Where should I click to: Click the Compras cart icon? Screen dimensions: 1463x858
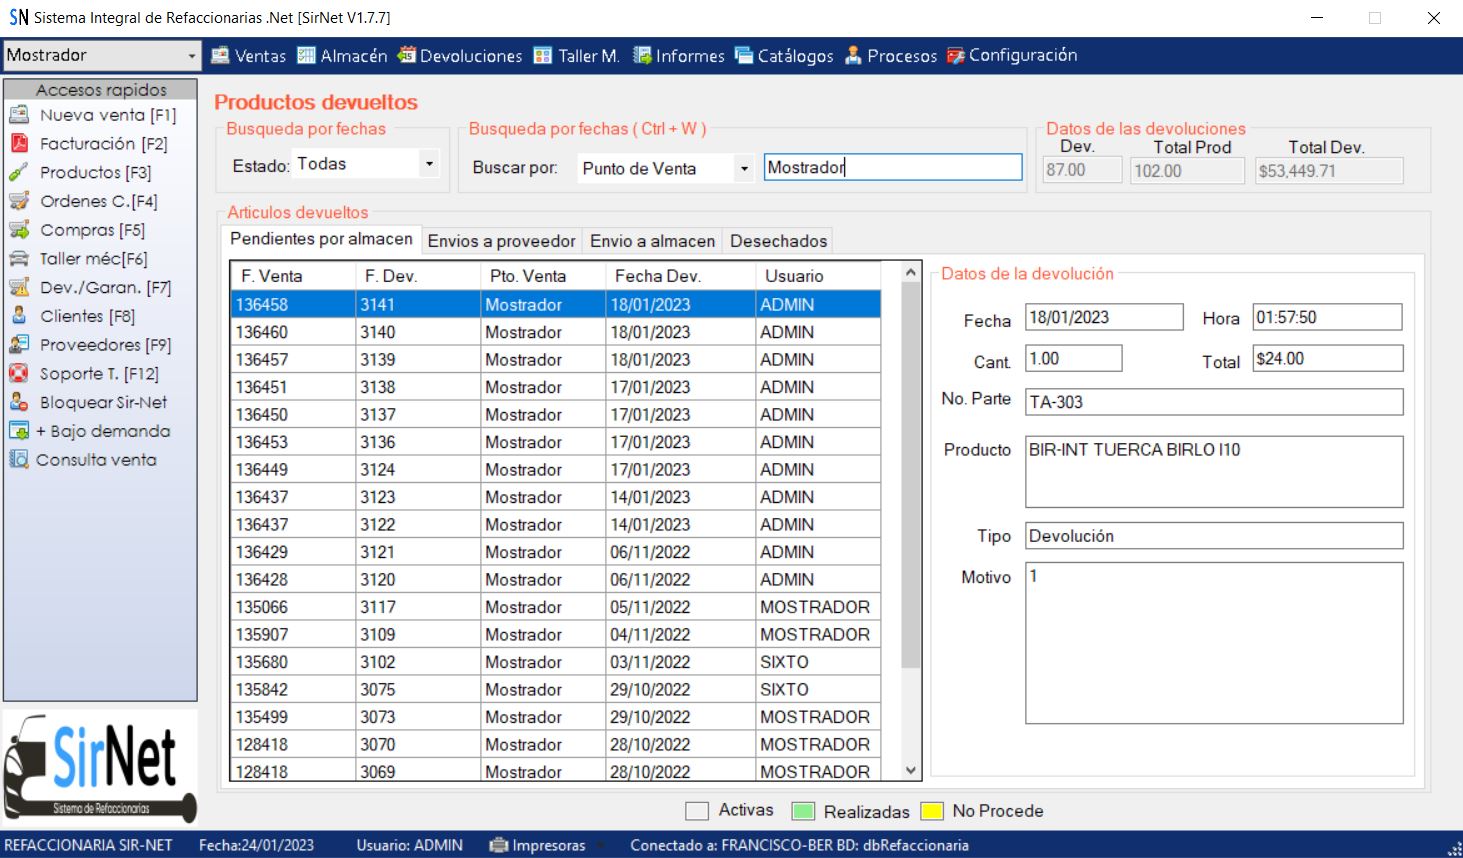click(x=19, y=230)
